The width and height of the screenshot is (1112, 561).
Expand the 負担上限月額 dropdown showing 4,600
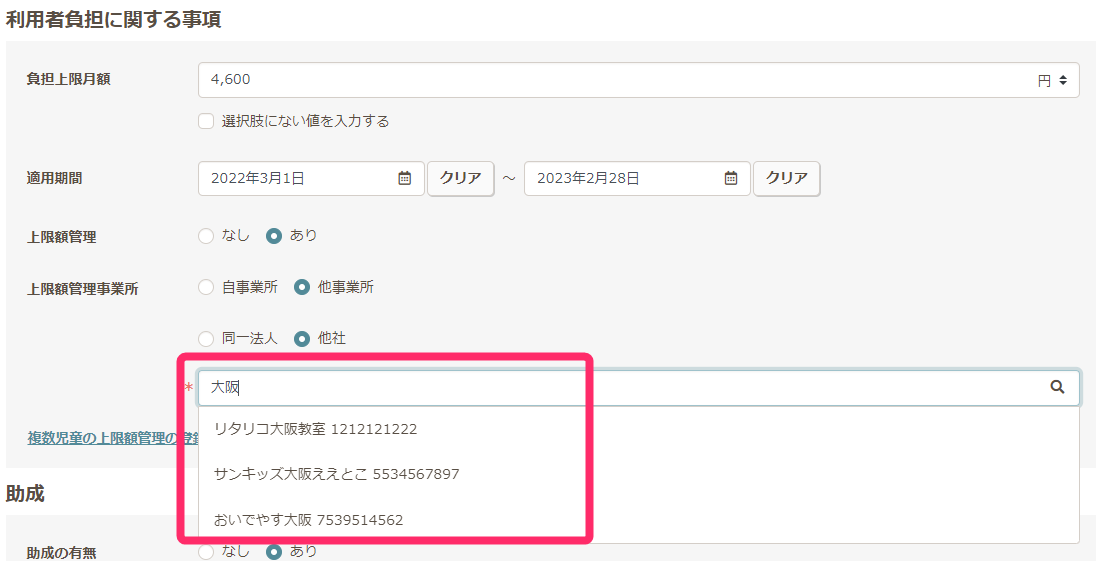[638, 80]
